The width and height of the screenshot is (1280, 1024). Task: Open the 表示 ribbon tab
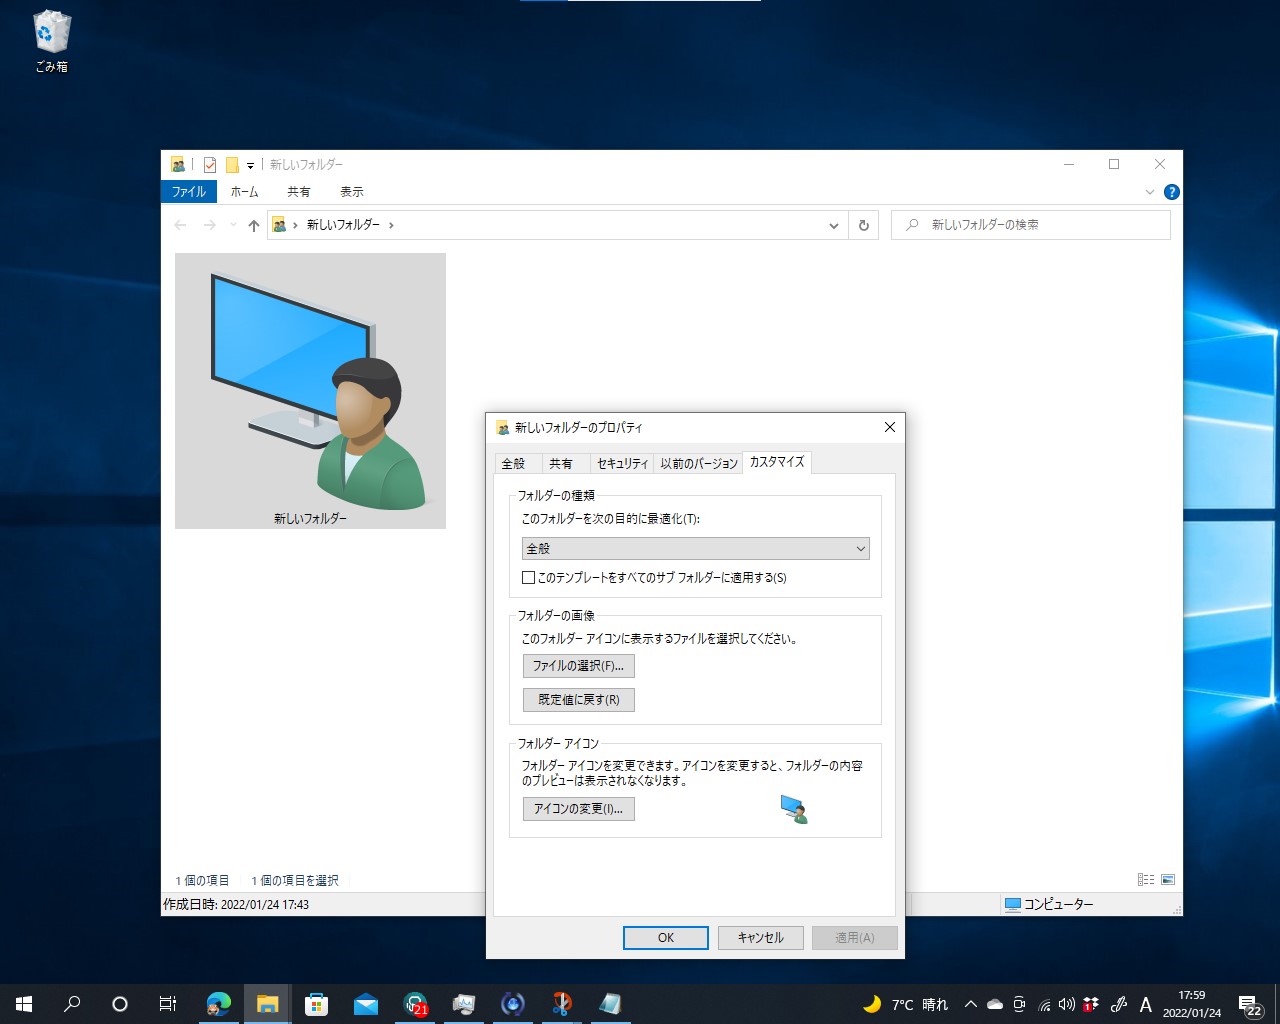point(351,191)
